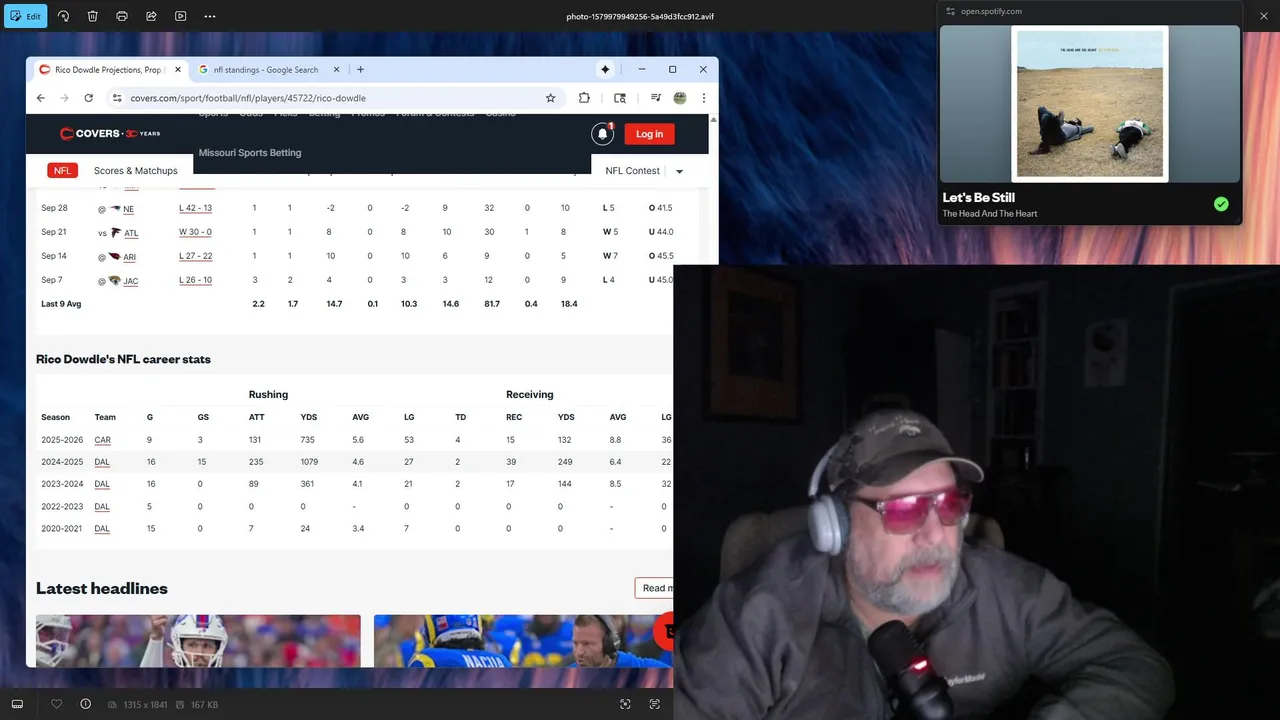Toggle the filmstrip icon at bottom left
The width and height of the screenshot is (1280, 720).
(17, 704)
